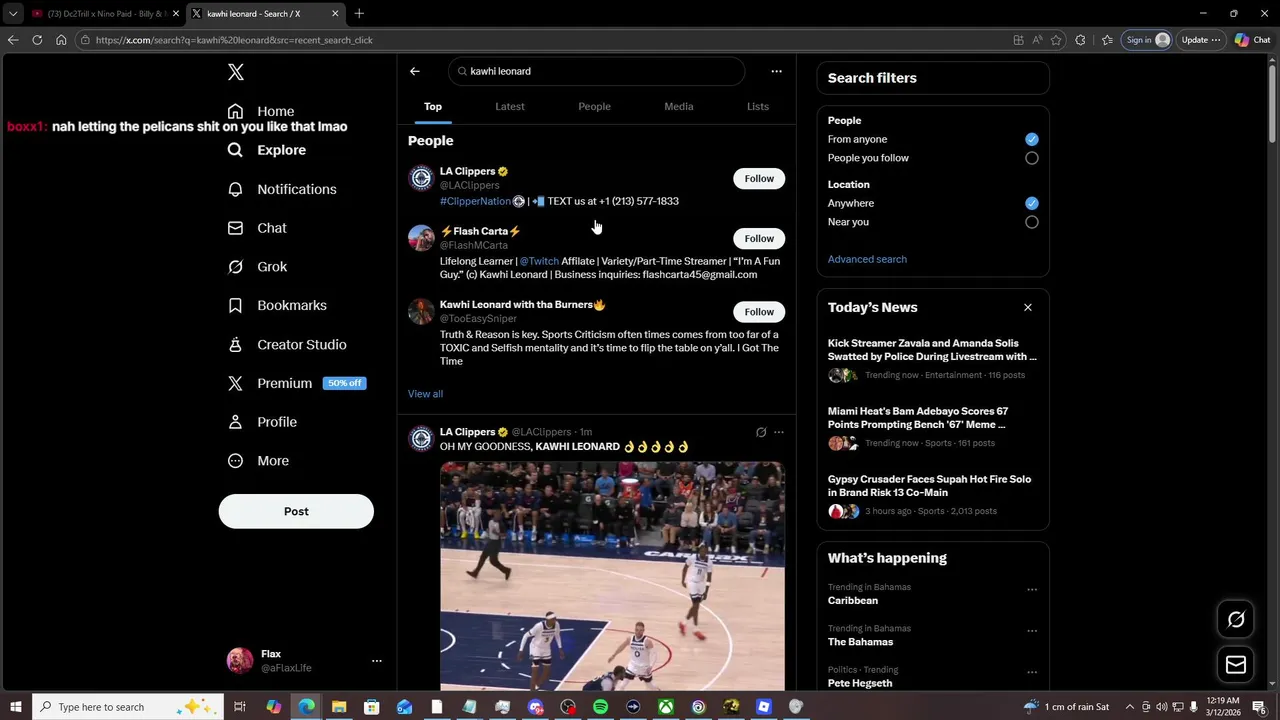Image resolution: width=1280 pixels, height=720 pixels.
Task: Open floating messages envelope button
Action: 1236,665
